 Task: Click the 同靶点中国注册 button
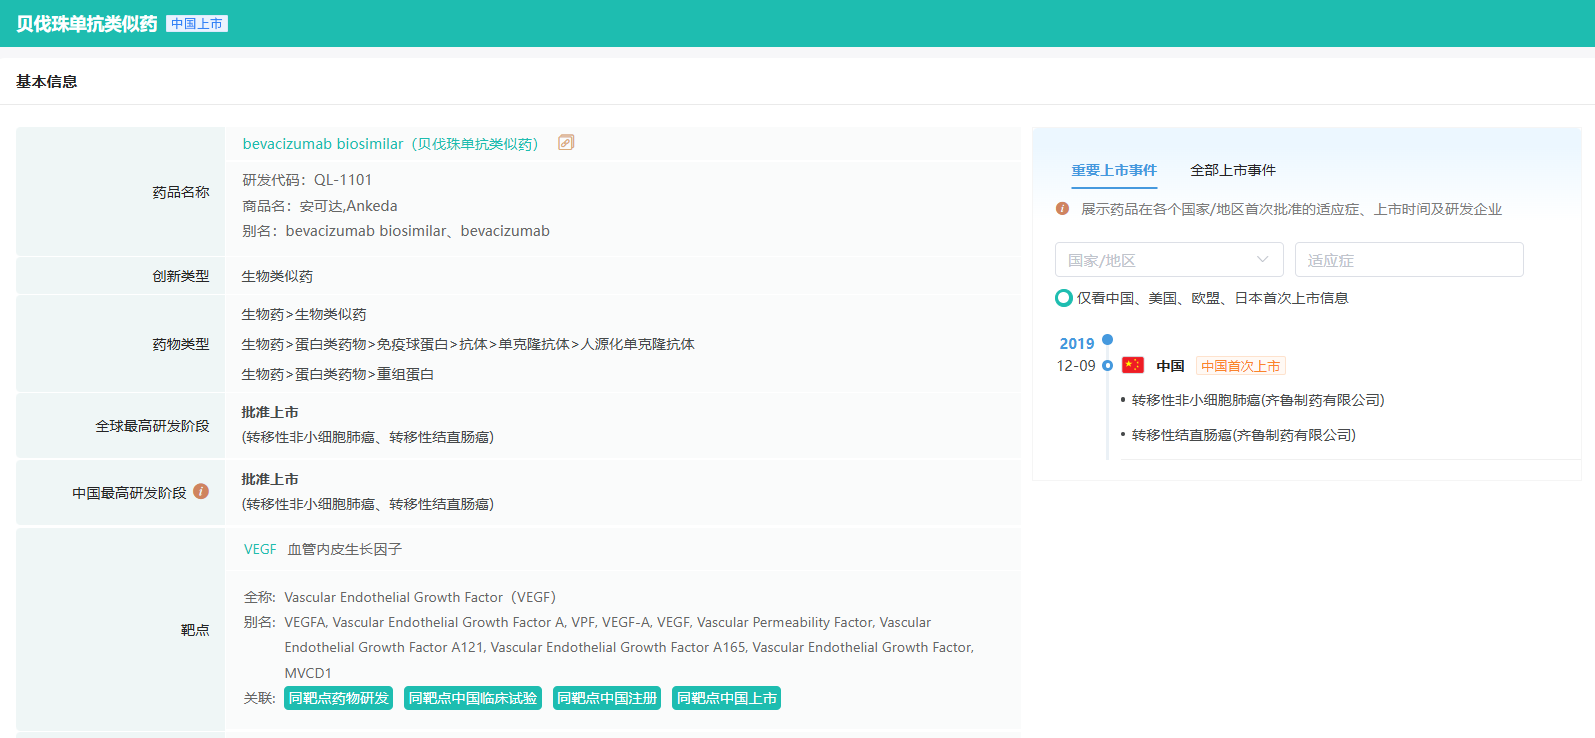coord(607,698)
